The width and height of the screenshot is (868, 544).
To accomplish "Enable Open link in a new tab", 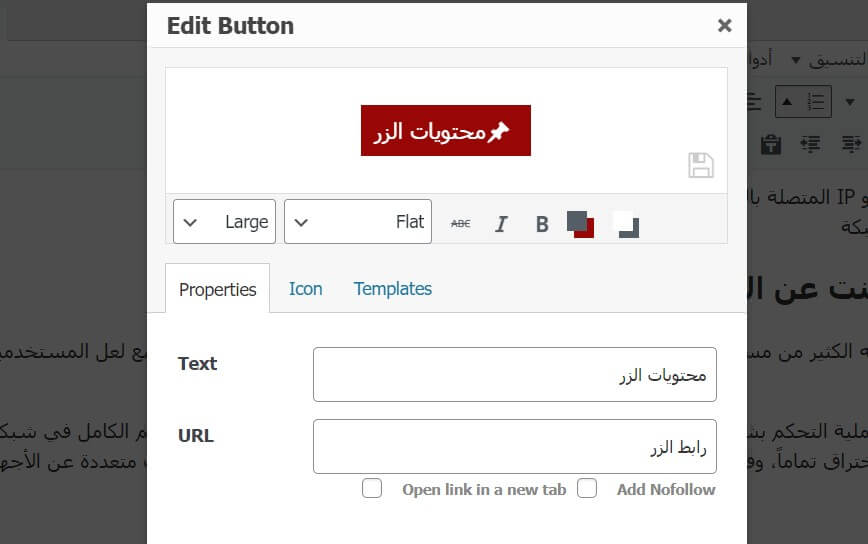I will tap(372, 489).
